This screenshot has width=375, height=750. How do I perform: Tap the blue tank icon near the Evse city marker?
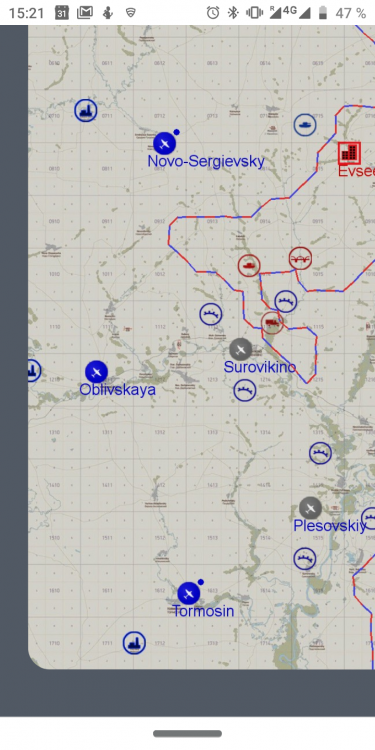click(305, 125)
